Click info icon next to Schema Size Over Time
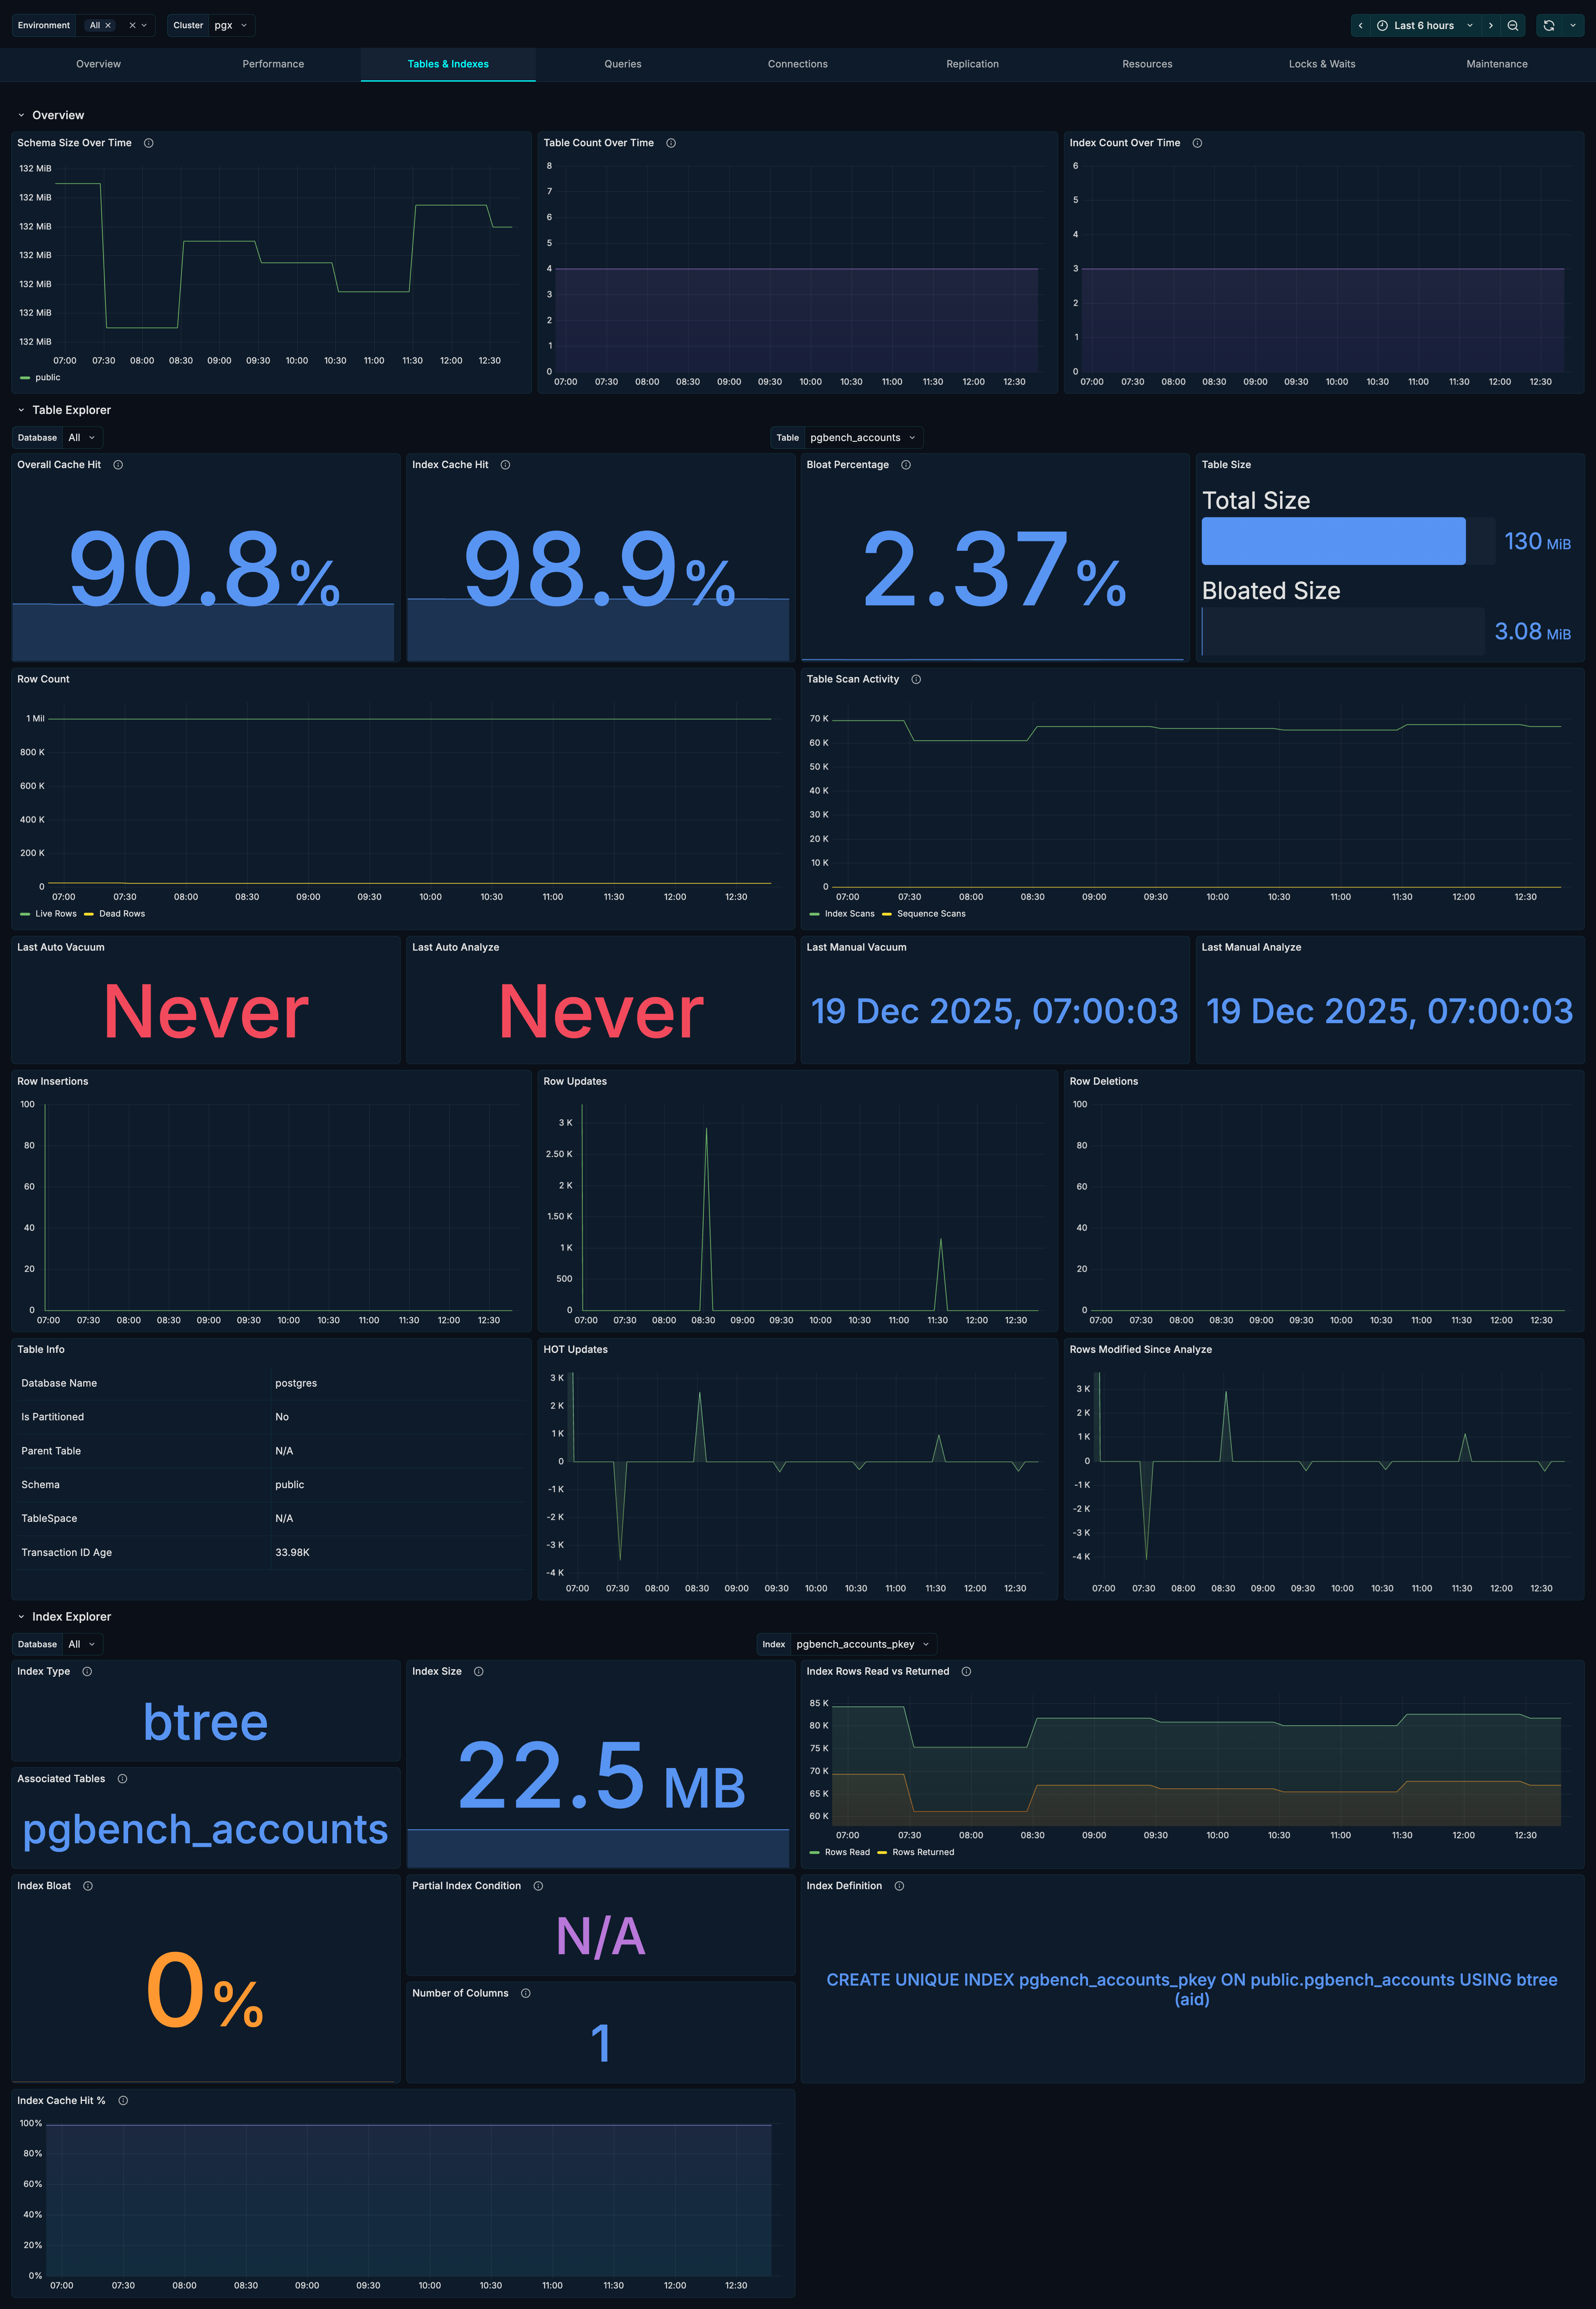The width and height of the screenshot is (1596, 2309). [x=148, y=143]
